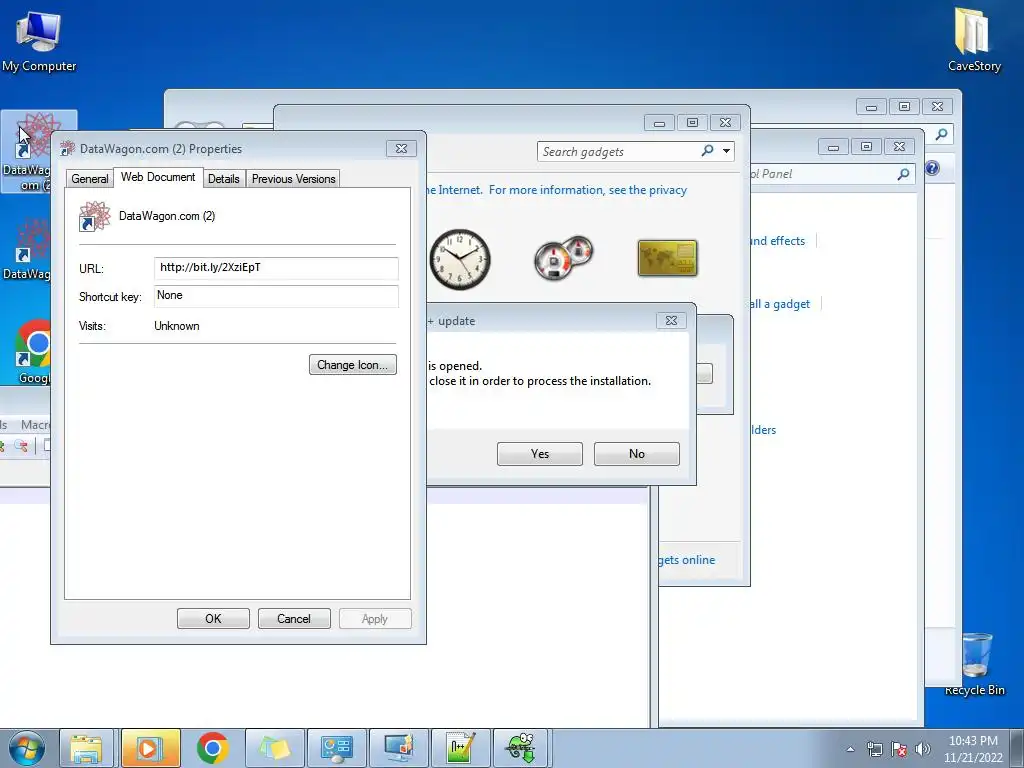Open the CaveStory folder on desktop
The image size is (1024, 768).
(x=974, y=40)
